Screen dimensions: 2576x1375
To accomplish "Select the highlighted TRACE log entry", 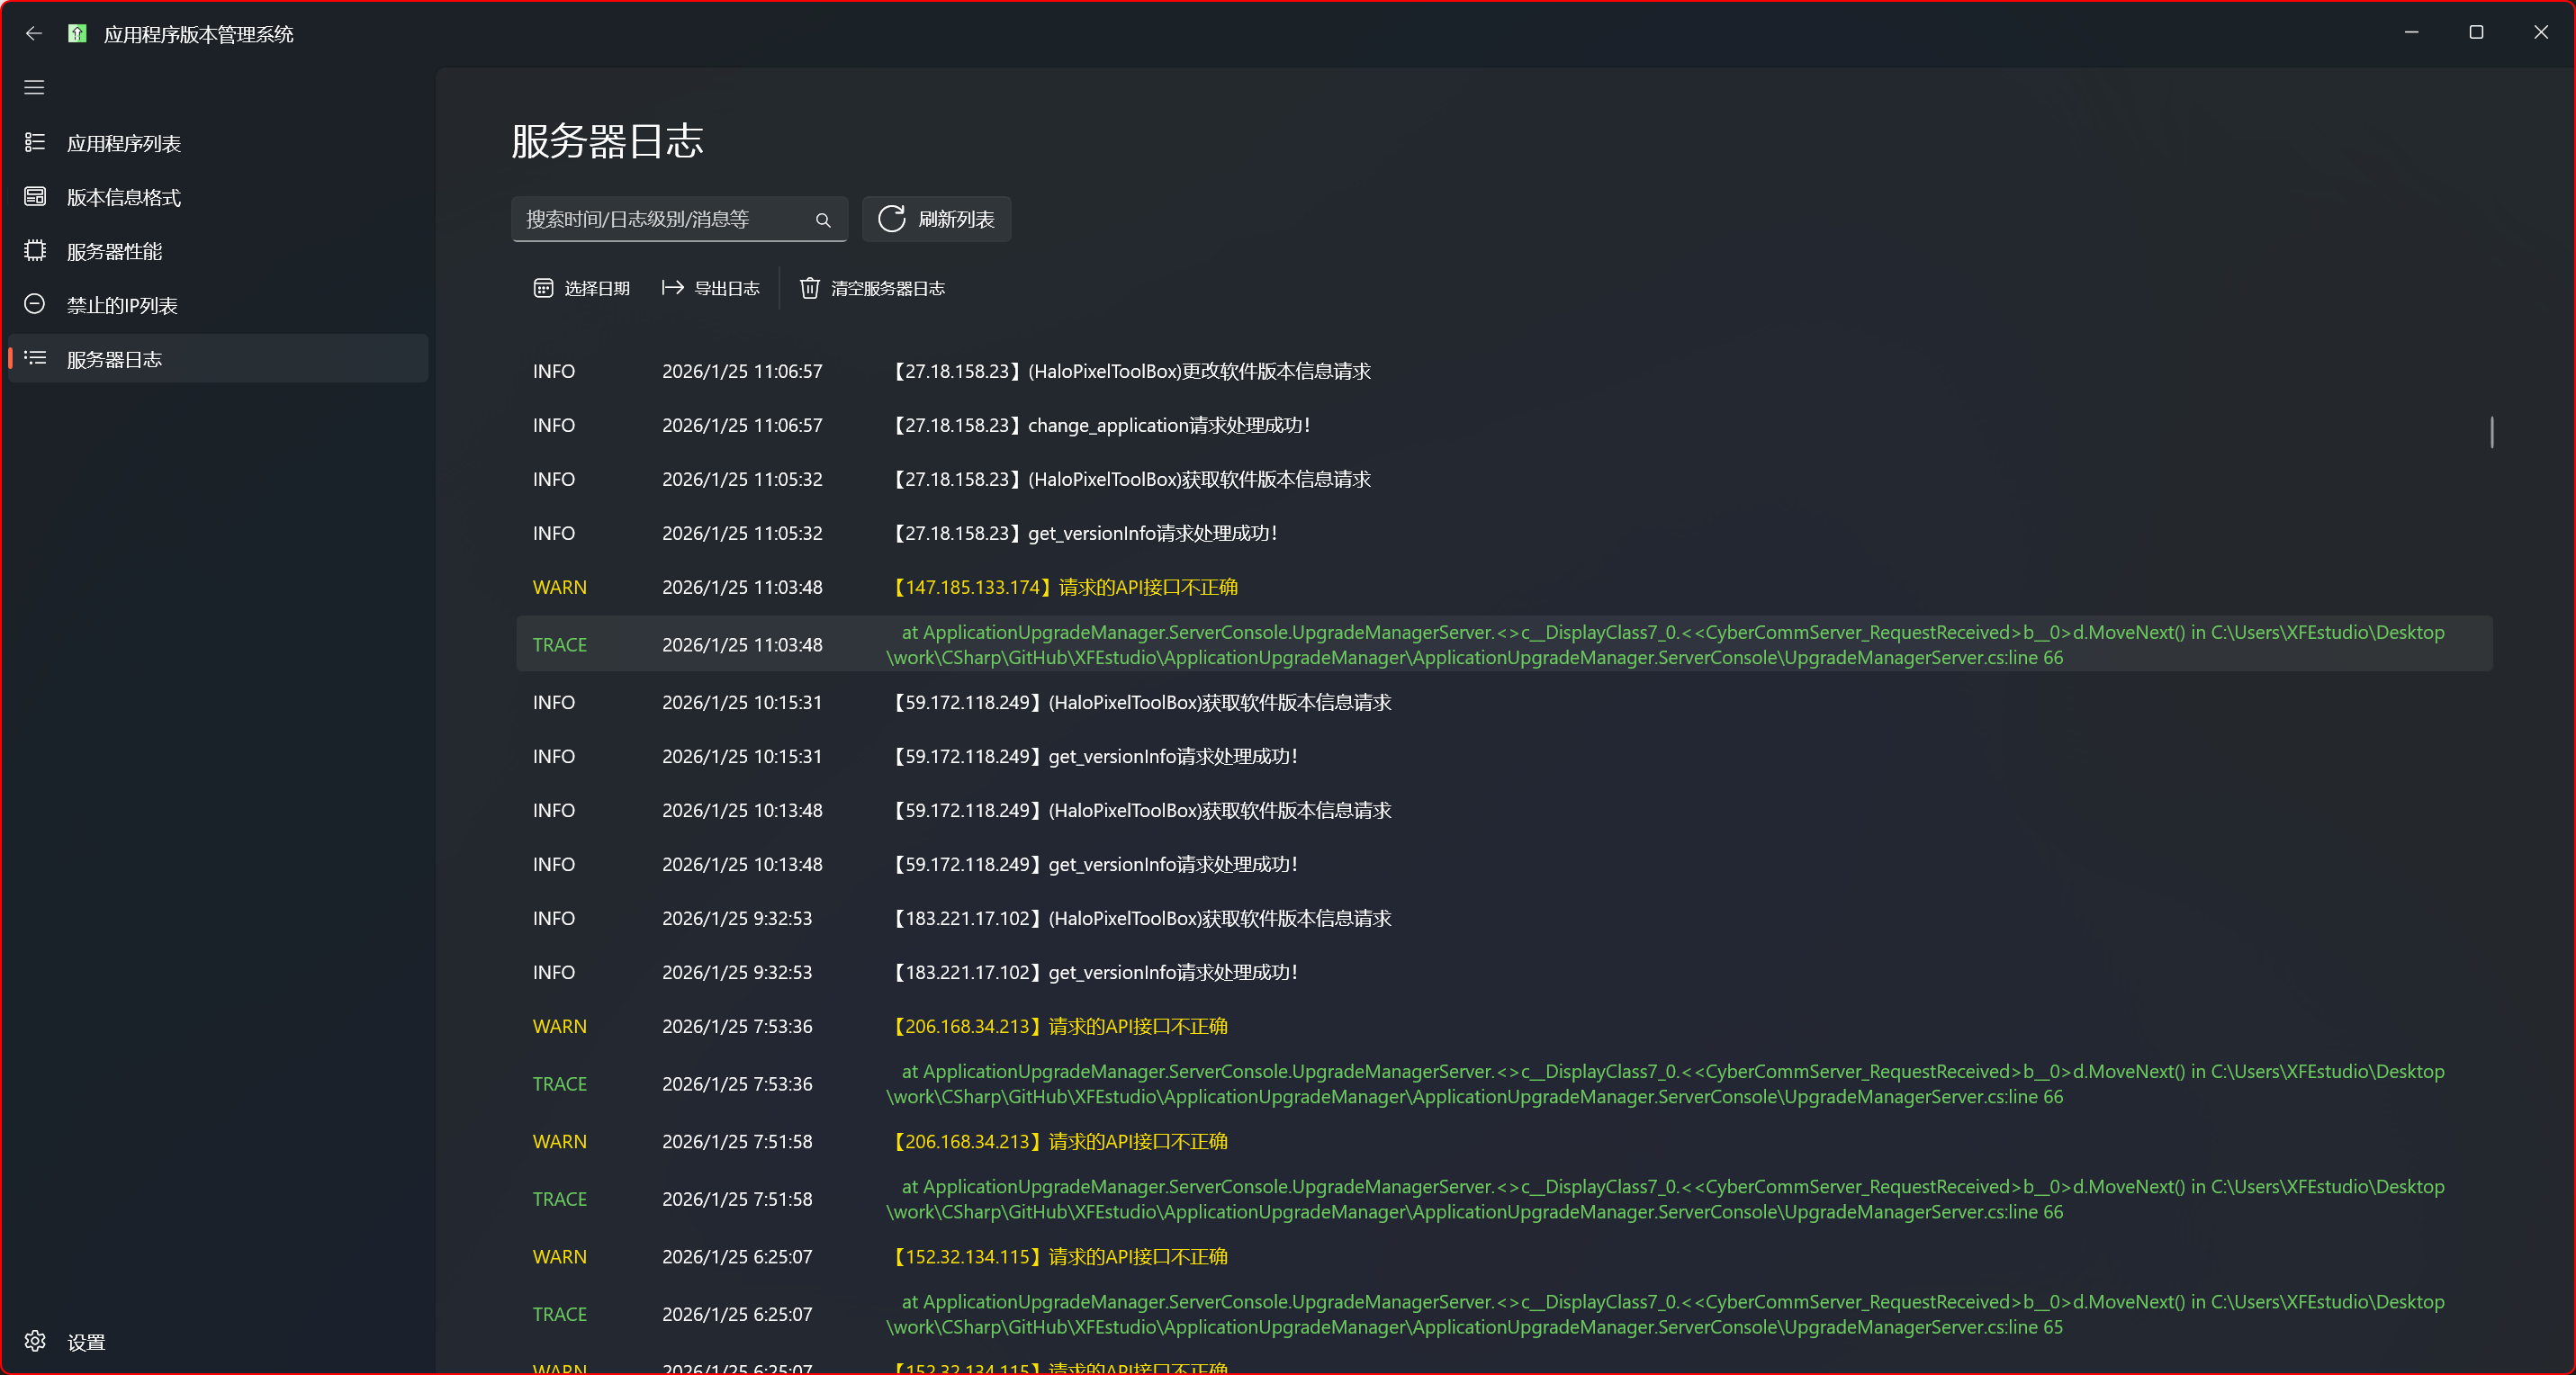I will pos(1400,644).
